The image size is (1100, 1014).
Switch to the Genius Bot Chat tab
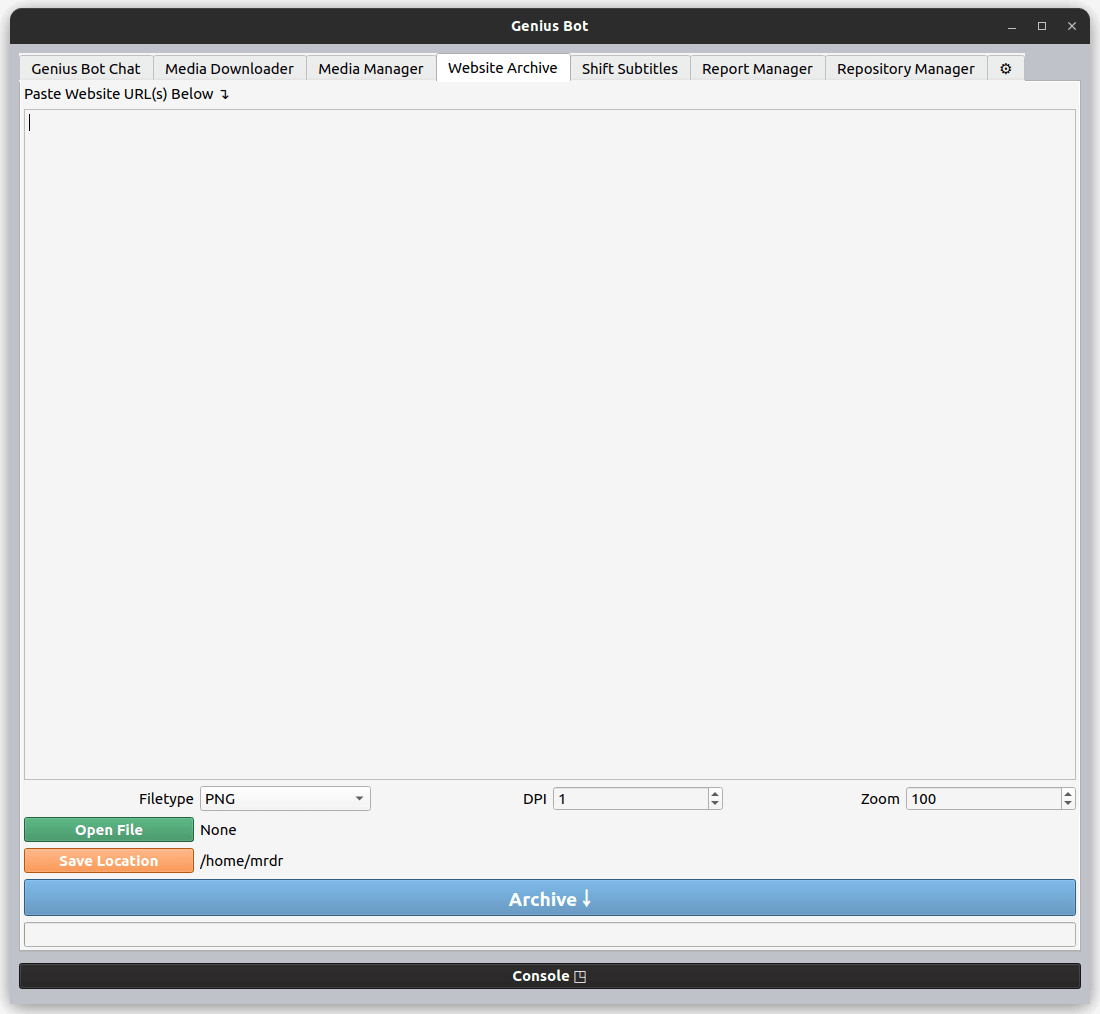coord(85,68)
